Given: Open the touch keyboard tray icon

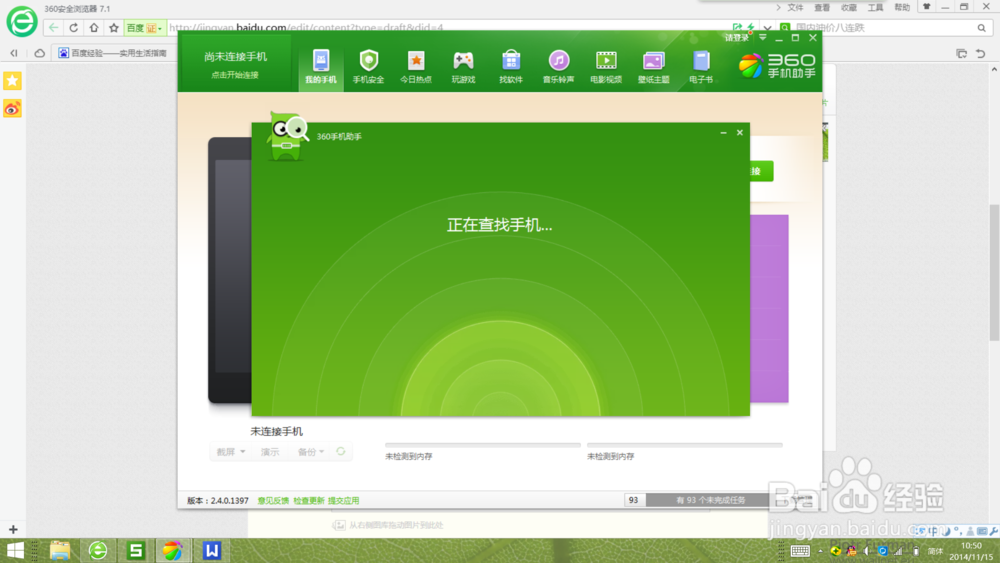Looking at the screenshot, I should (800, 551).
